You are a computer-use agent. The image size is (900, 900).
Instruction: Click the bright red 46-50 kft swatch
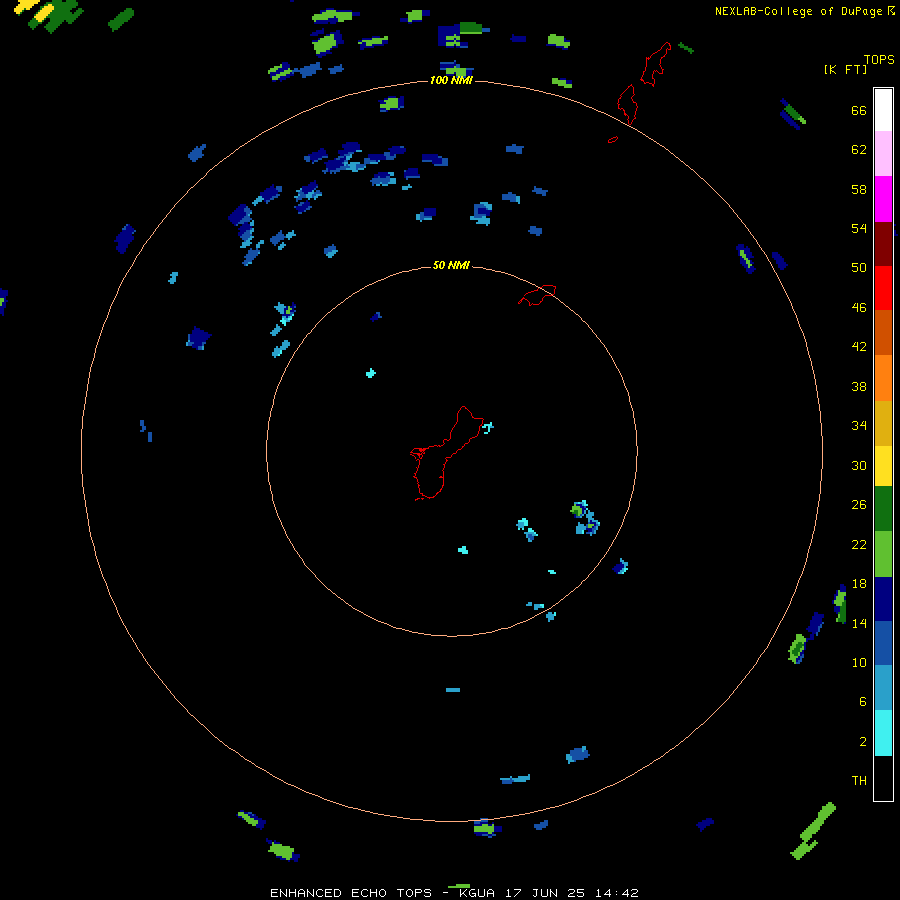pos(883,288)
